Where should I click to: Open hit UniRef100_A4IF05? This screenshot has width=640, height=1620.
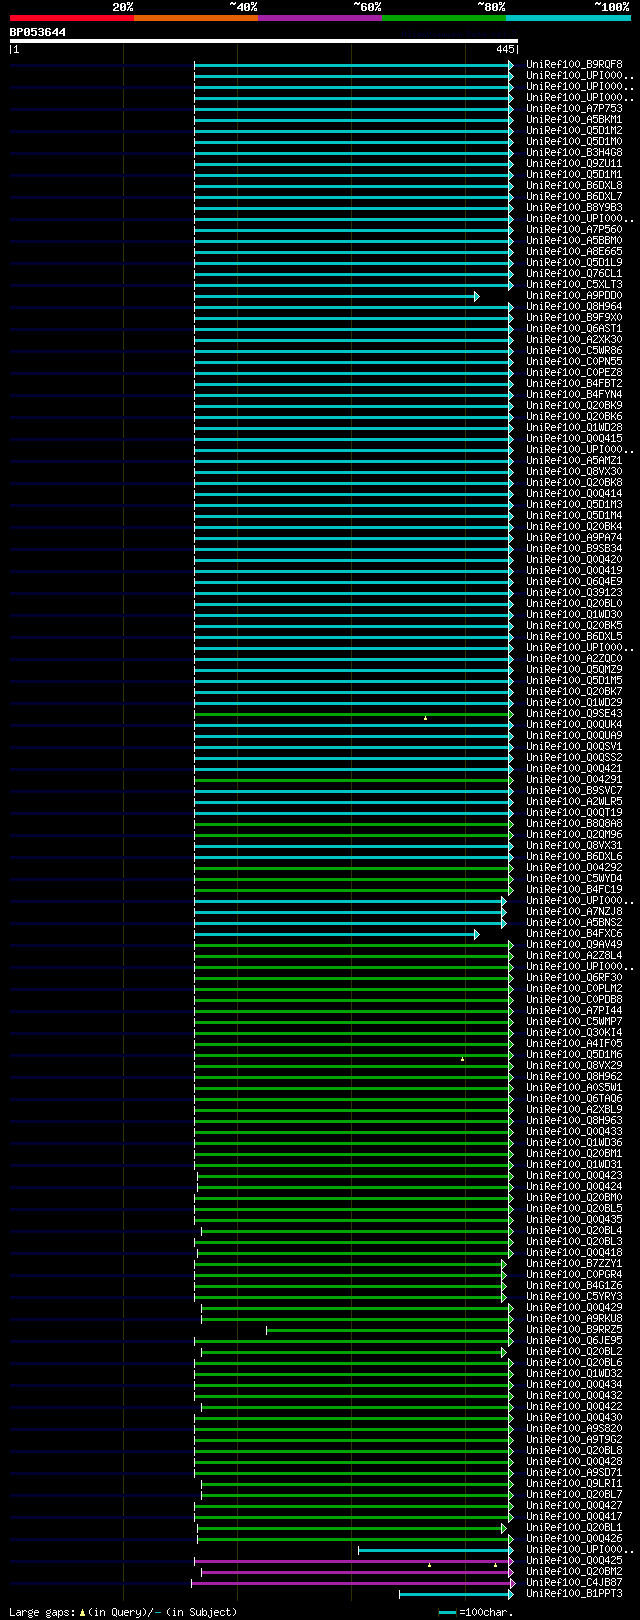click(x=574, y=1043)
